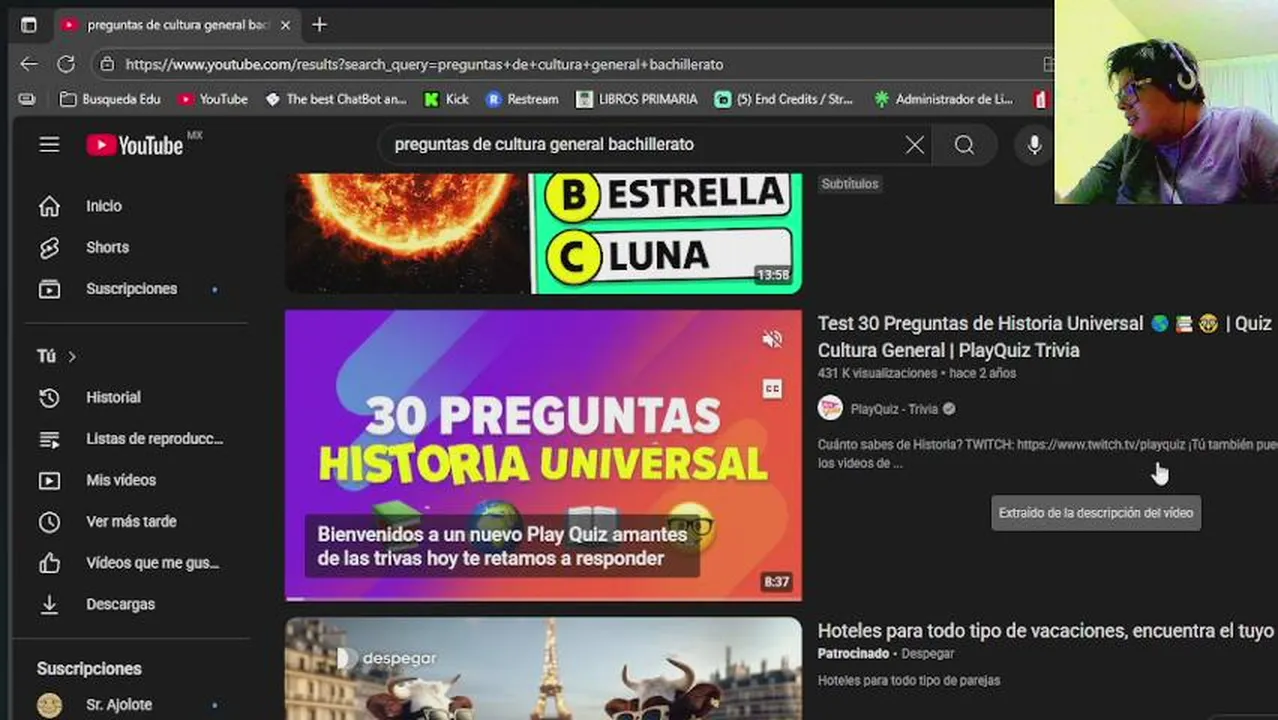Select the preguntas de cultura general tab
The width and height of the screenshot is (1278, 720).
tap(175, 25)
